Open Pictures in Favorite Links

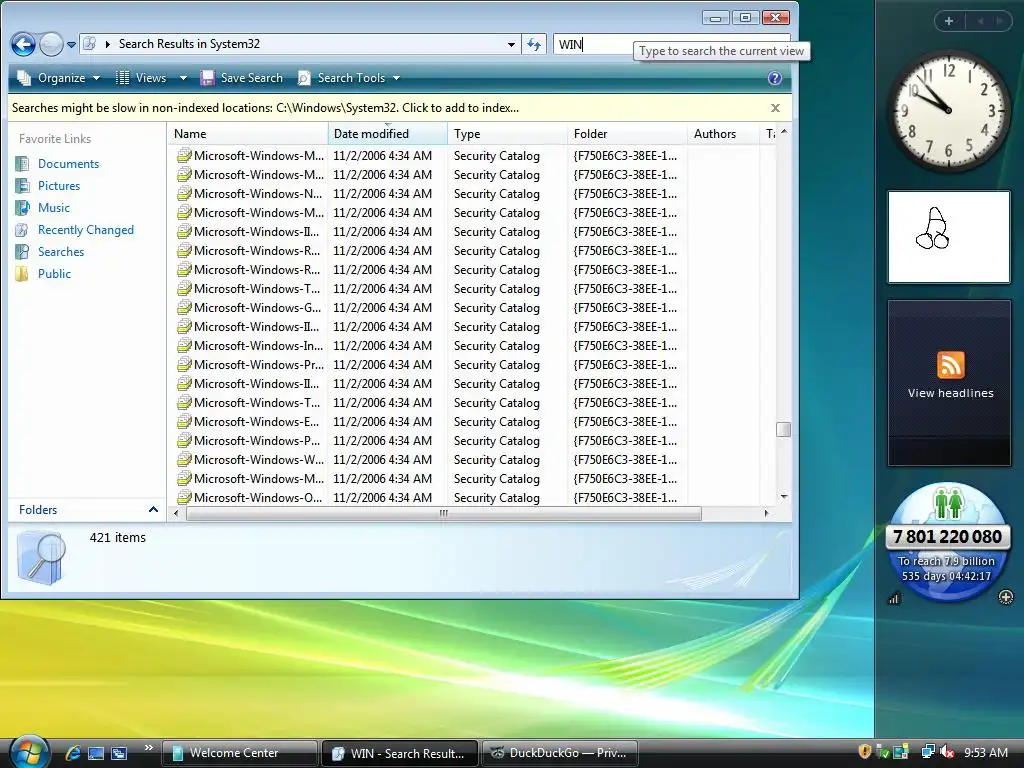[59, 186]
